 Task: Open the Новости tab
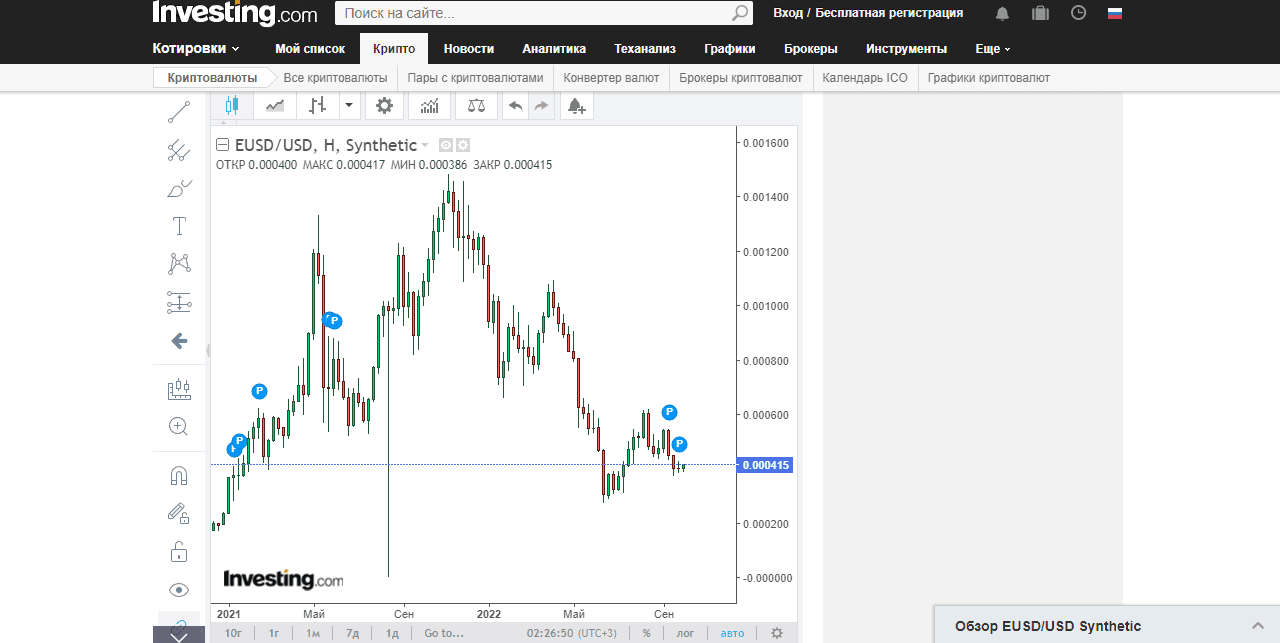pos(469,49)
